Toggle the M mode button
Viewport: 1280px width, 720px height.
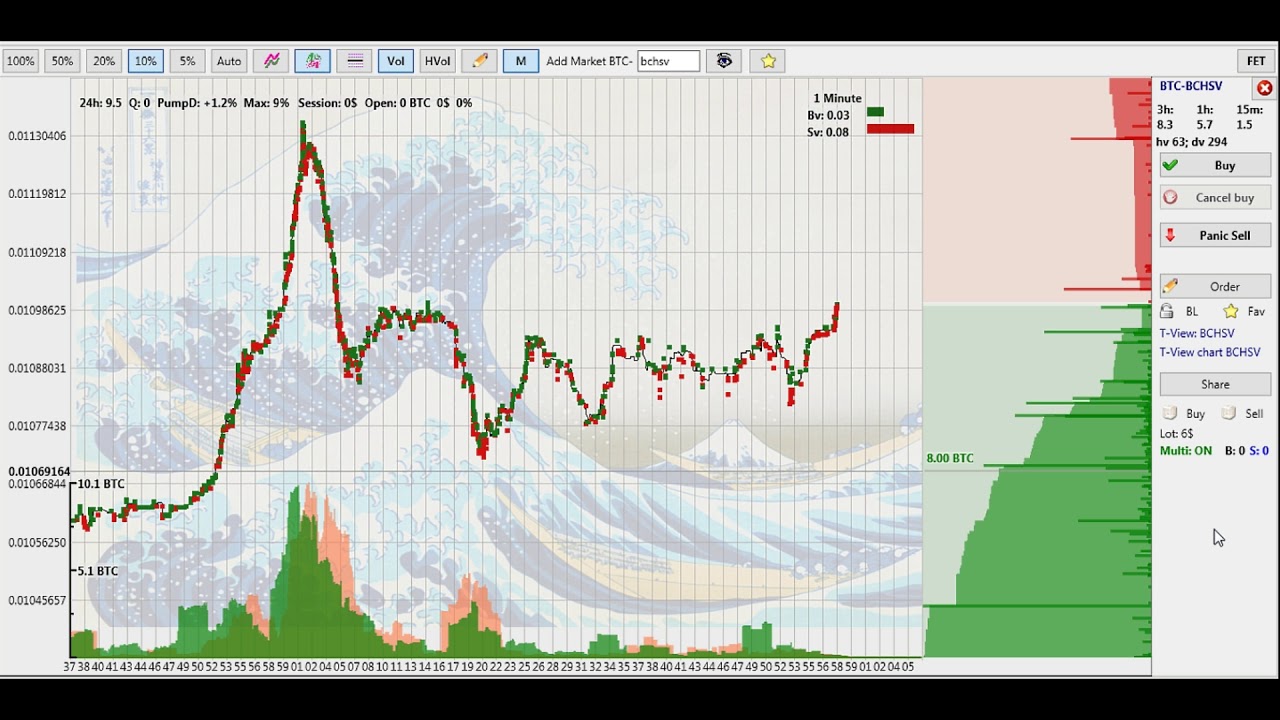pyautogui.click(x=521, y=61)
